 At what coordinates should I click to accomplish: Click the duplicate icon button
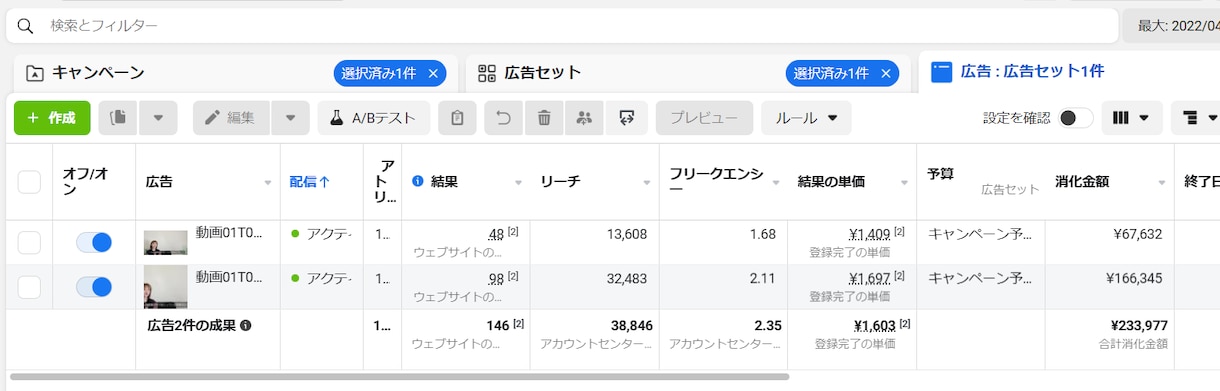tap(118, 118)
